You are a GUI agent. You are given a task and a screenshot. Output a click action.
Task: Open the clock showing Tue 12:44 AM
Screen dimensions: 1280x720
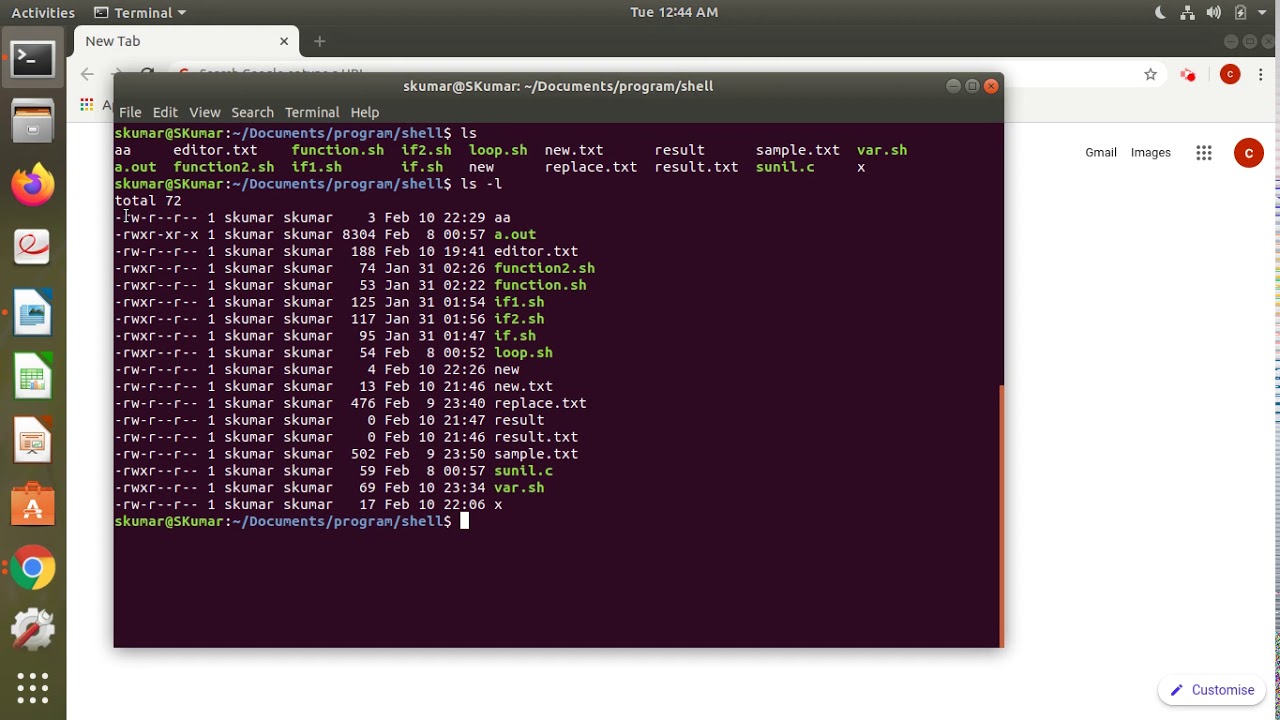[674, 12]
